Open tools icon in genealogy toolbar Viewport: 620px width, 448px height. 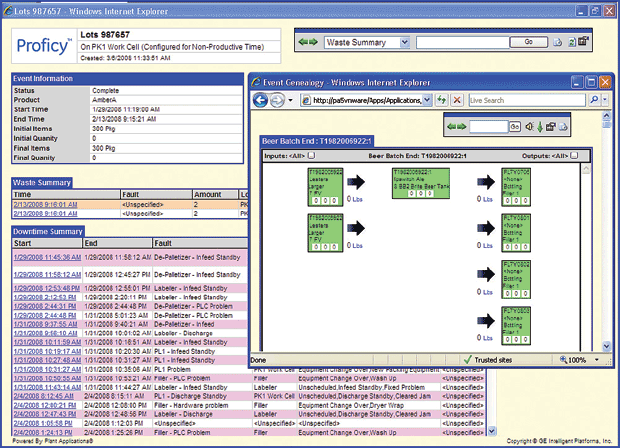click(551, 127)
